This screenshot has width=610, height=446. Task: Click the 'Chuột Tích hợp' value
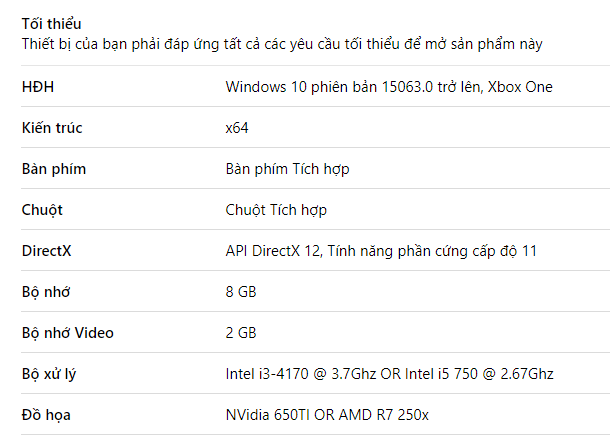pos(276,210)
